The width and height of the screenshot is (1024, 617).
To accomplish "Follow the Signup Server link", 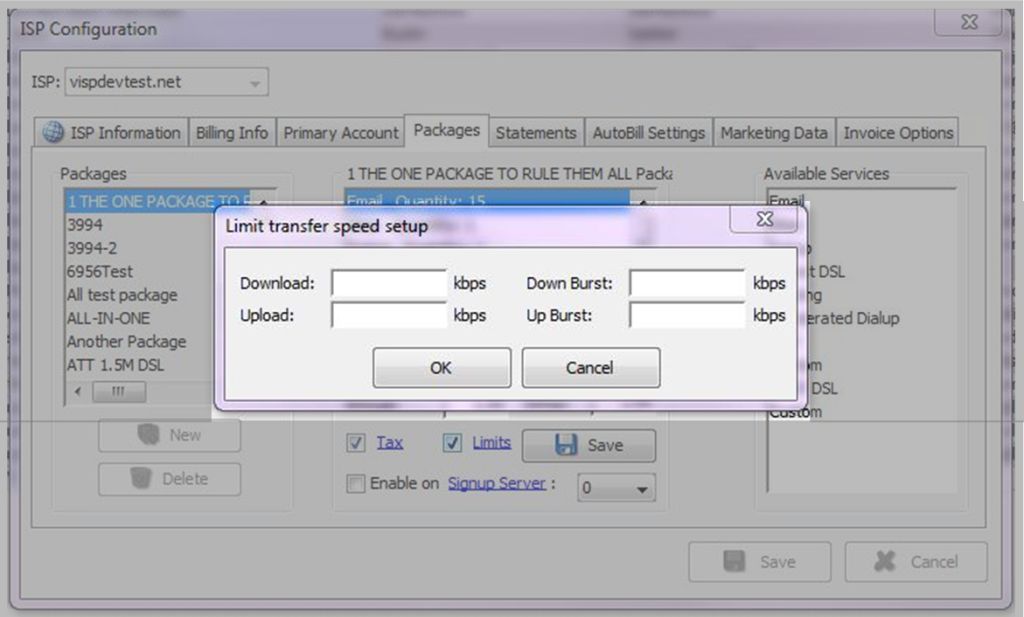I will point(496,483).
